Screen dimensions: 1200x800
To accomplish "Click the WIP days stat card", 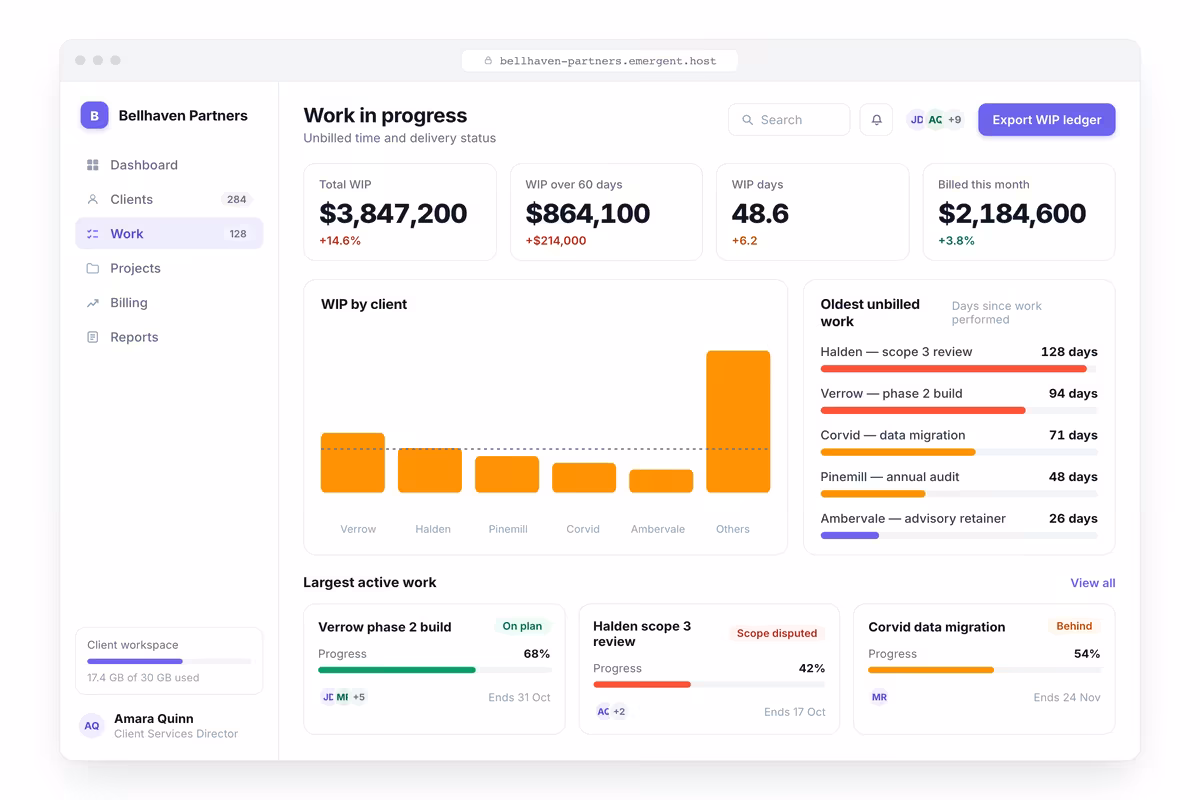I will [x=812, y=212].
